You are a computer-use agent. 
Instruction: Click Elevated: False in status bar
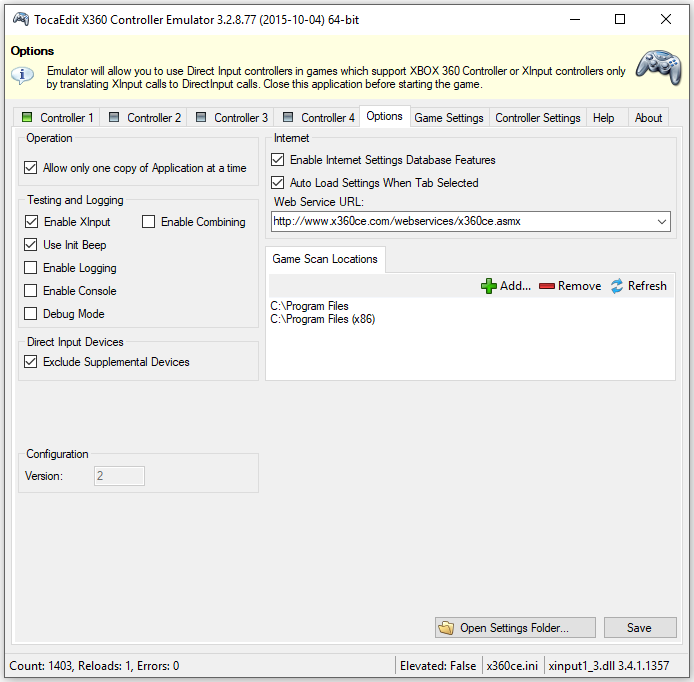click(438, 666)
